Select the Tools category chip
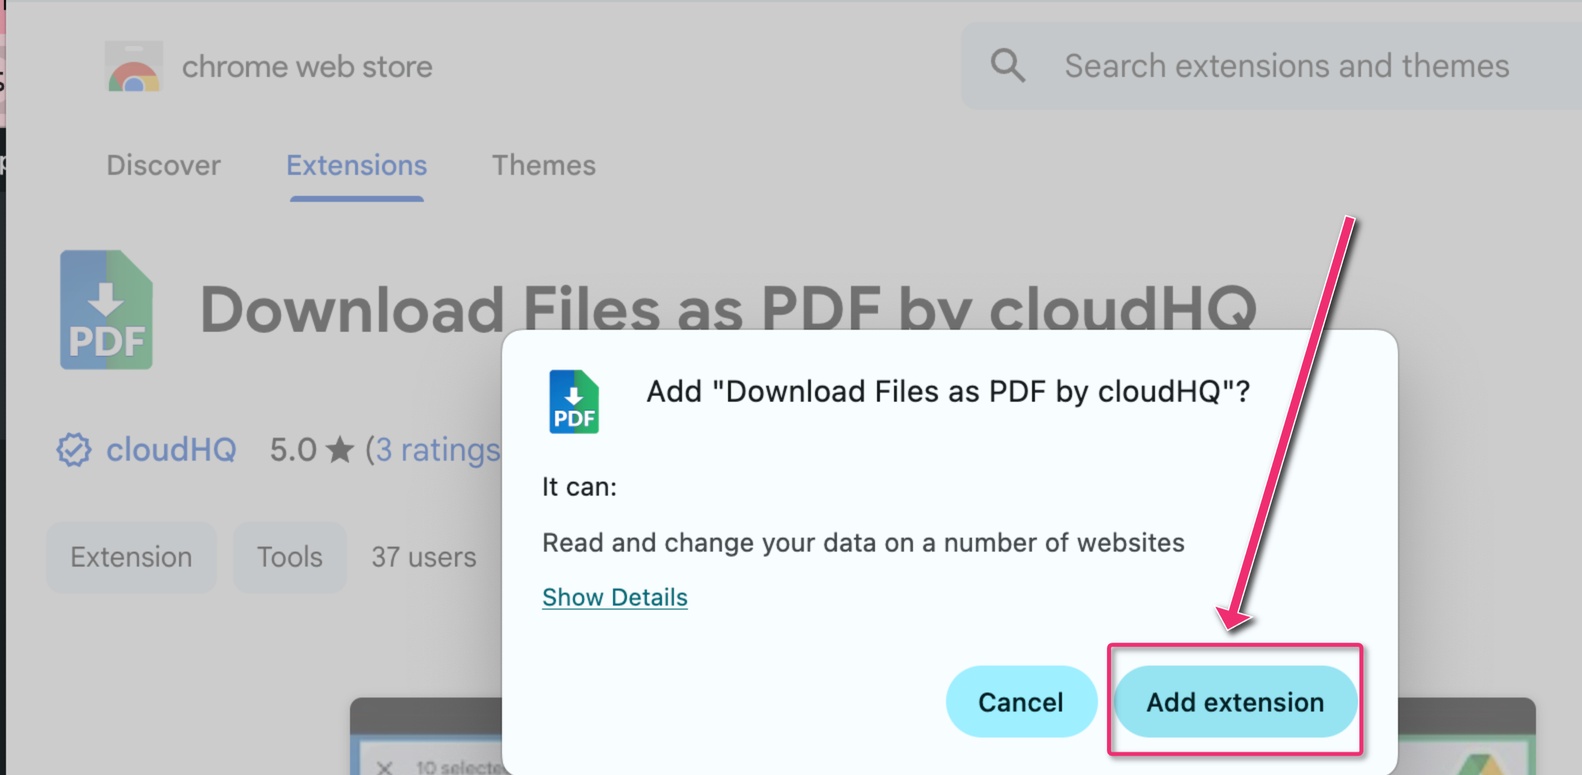 [289, 557]
